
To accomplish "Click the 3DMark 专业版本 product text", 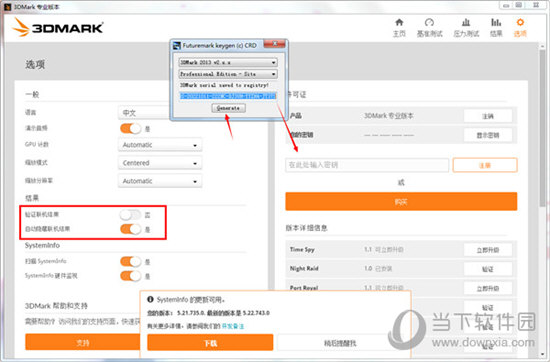I will (x=389, y=115).
